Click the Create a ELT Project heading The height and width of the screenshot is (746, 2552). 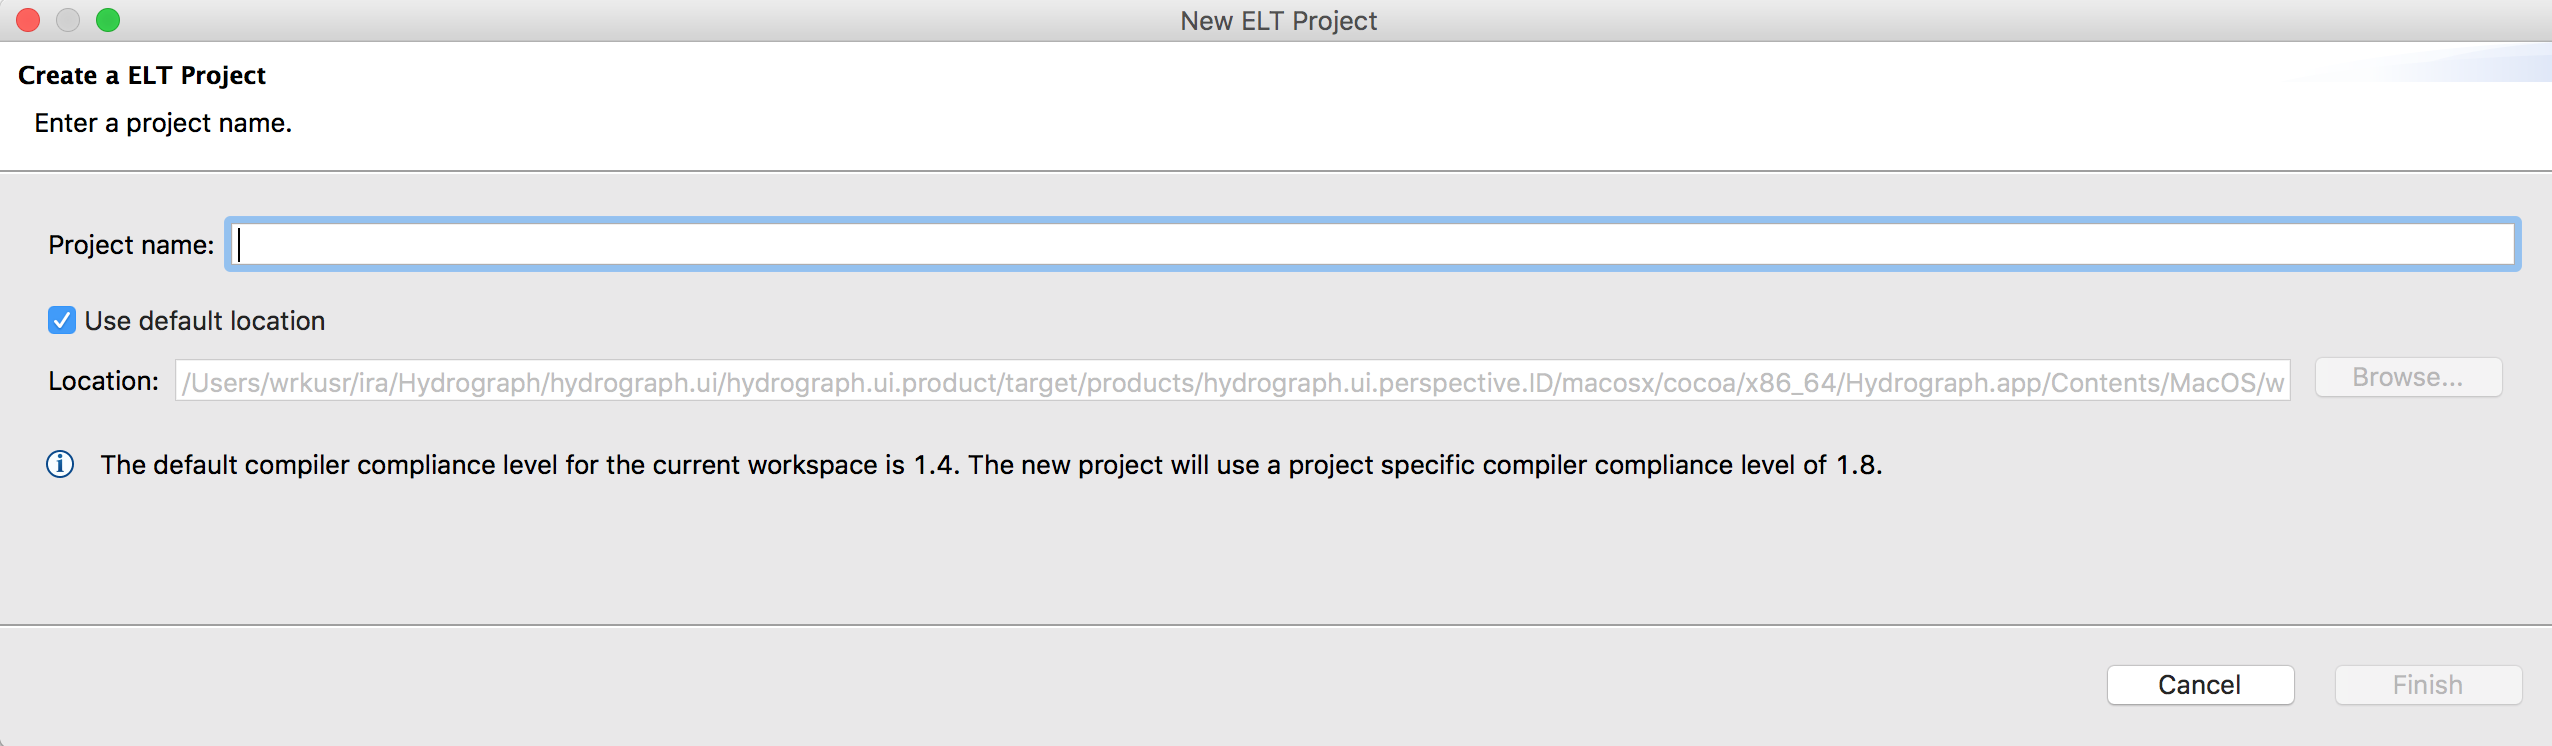142,76
